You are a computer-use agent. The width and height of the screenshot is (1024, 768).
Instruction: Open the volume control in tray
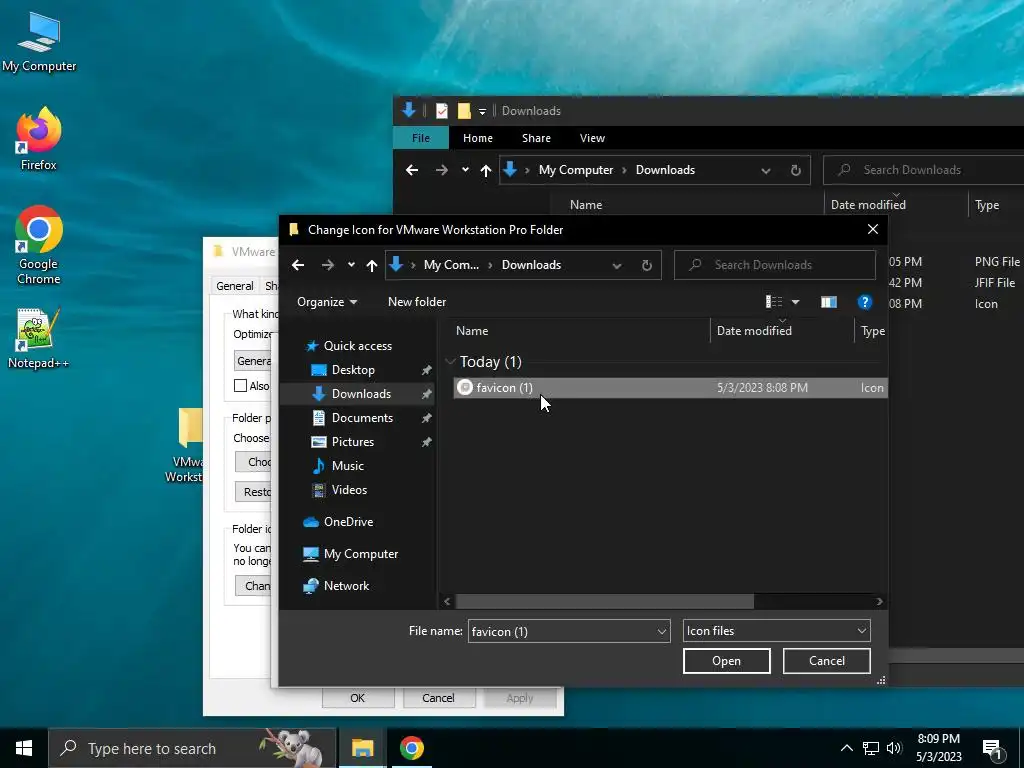894,748
